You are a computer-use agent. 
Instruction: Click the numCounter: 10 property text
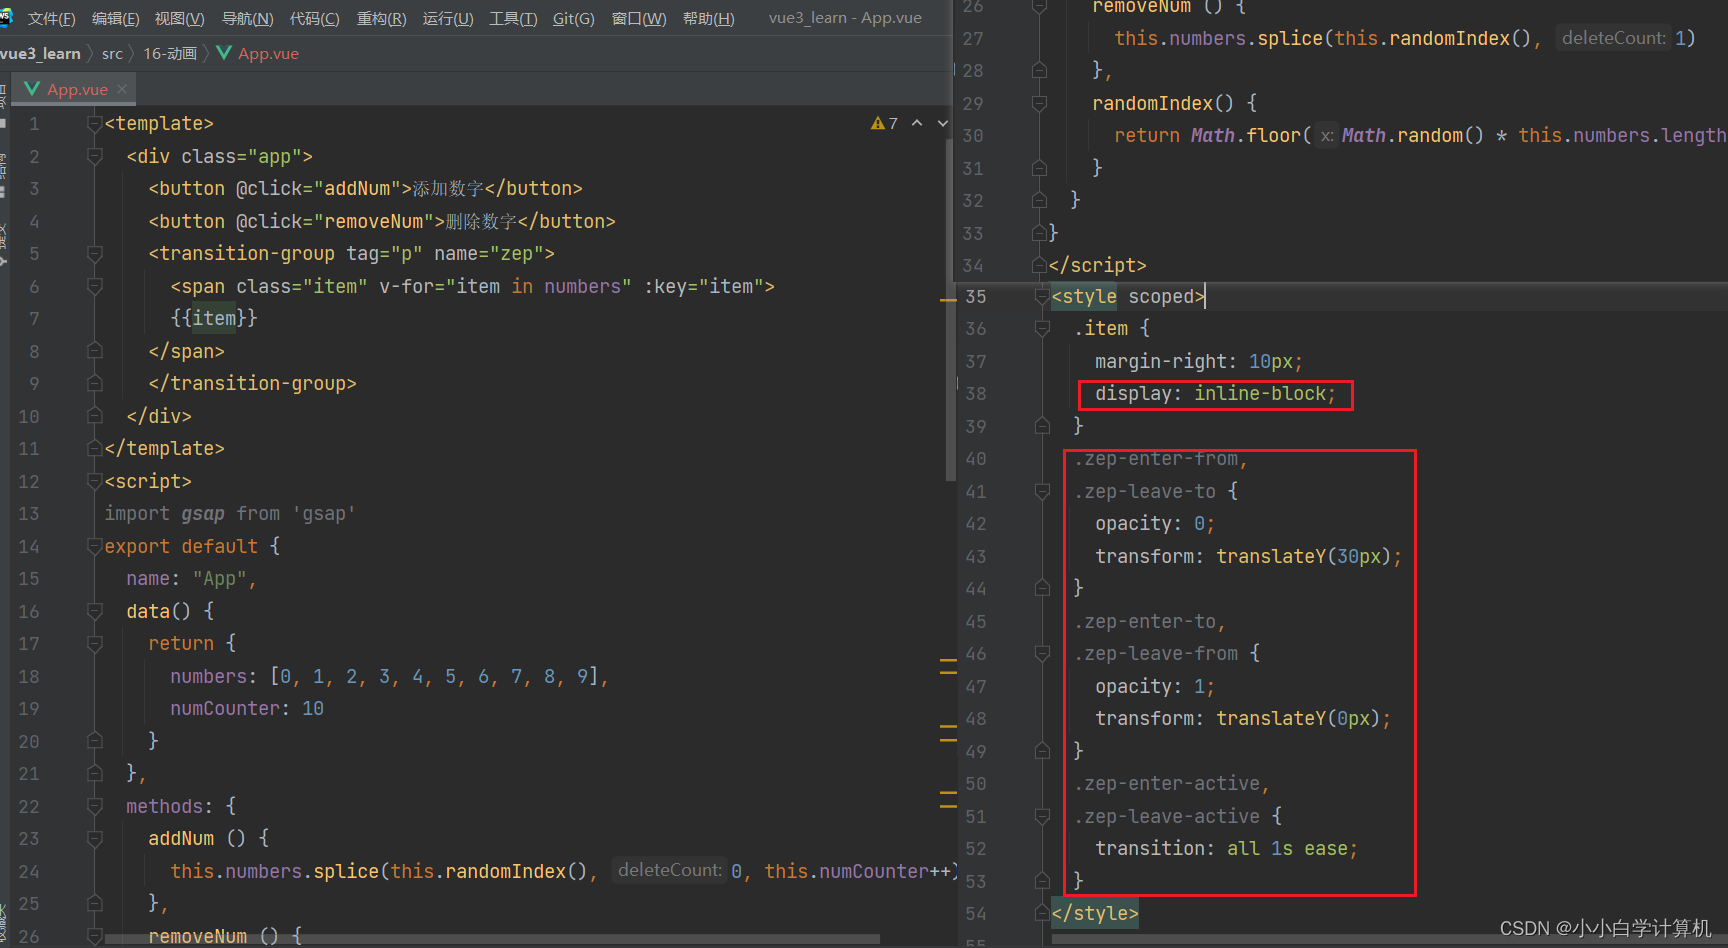click(247, 708)
